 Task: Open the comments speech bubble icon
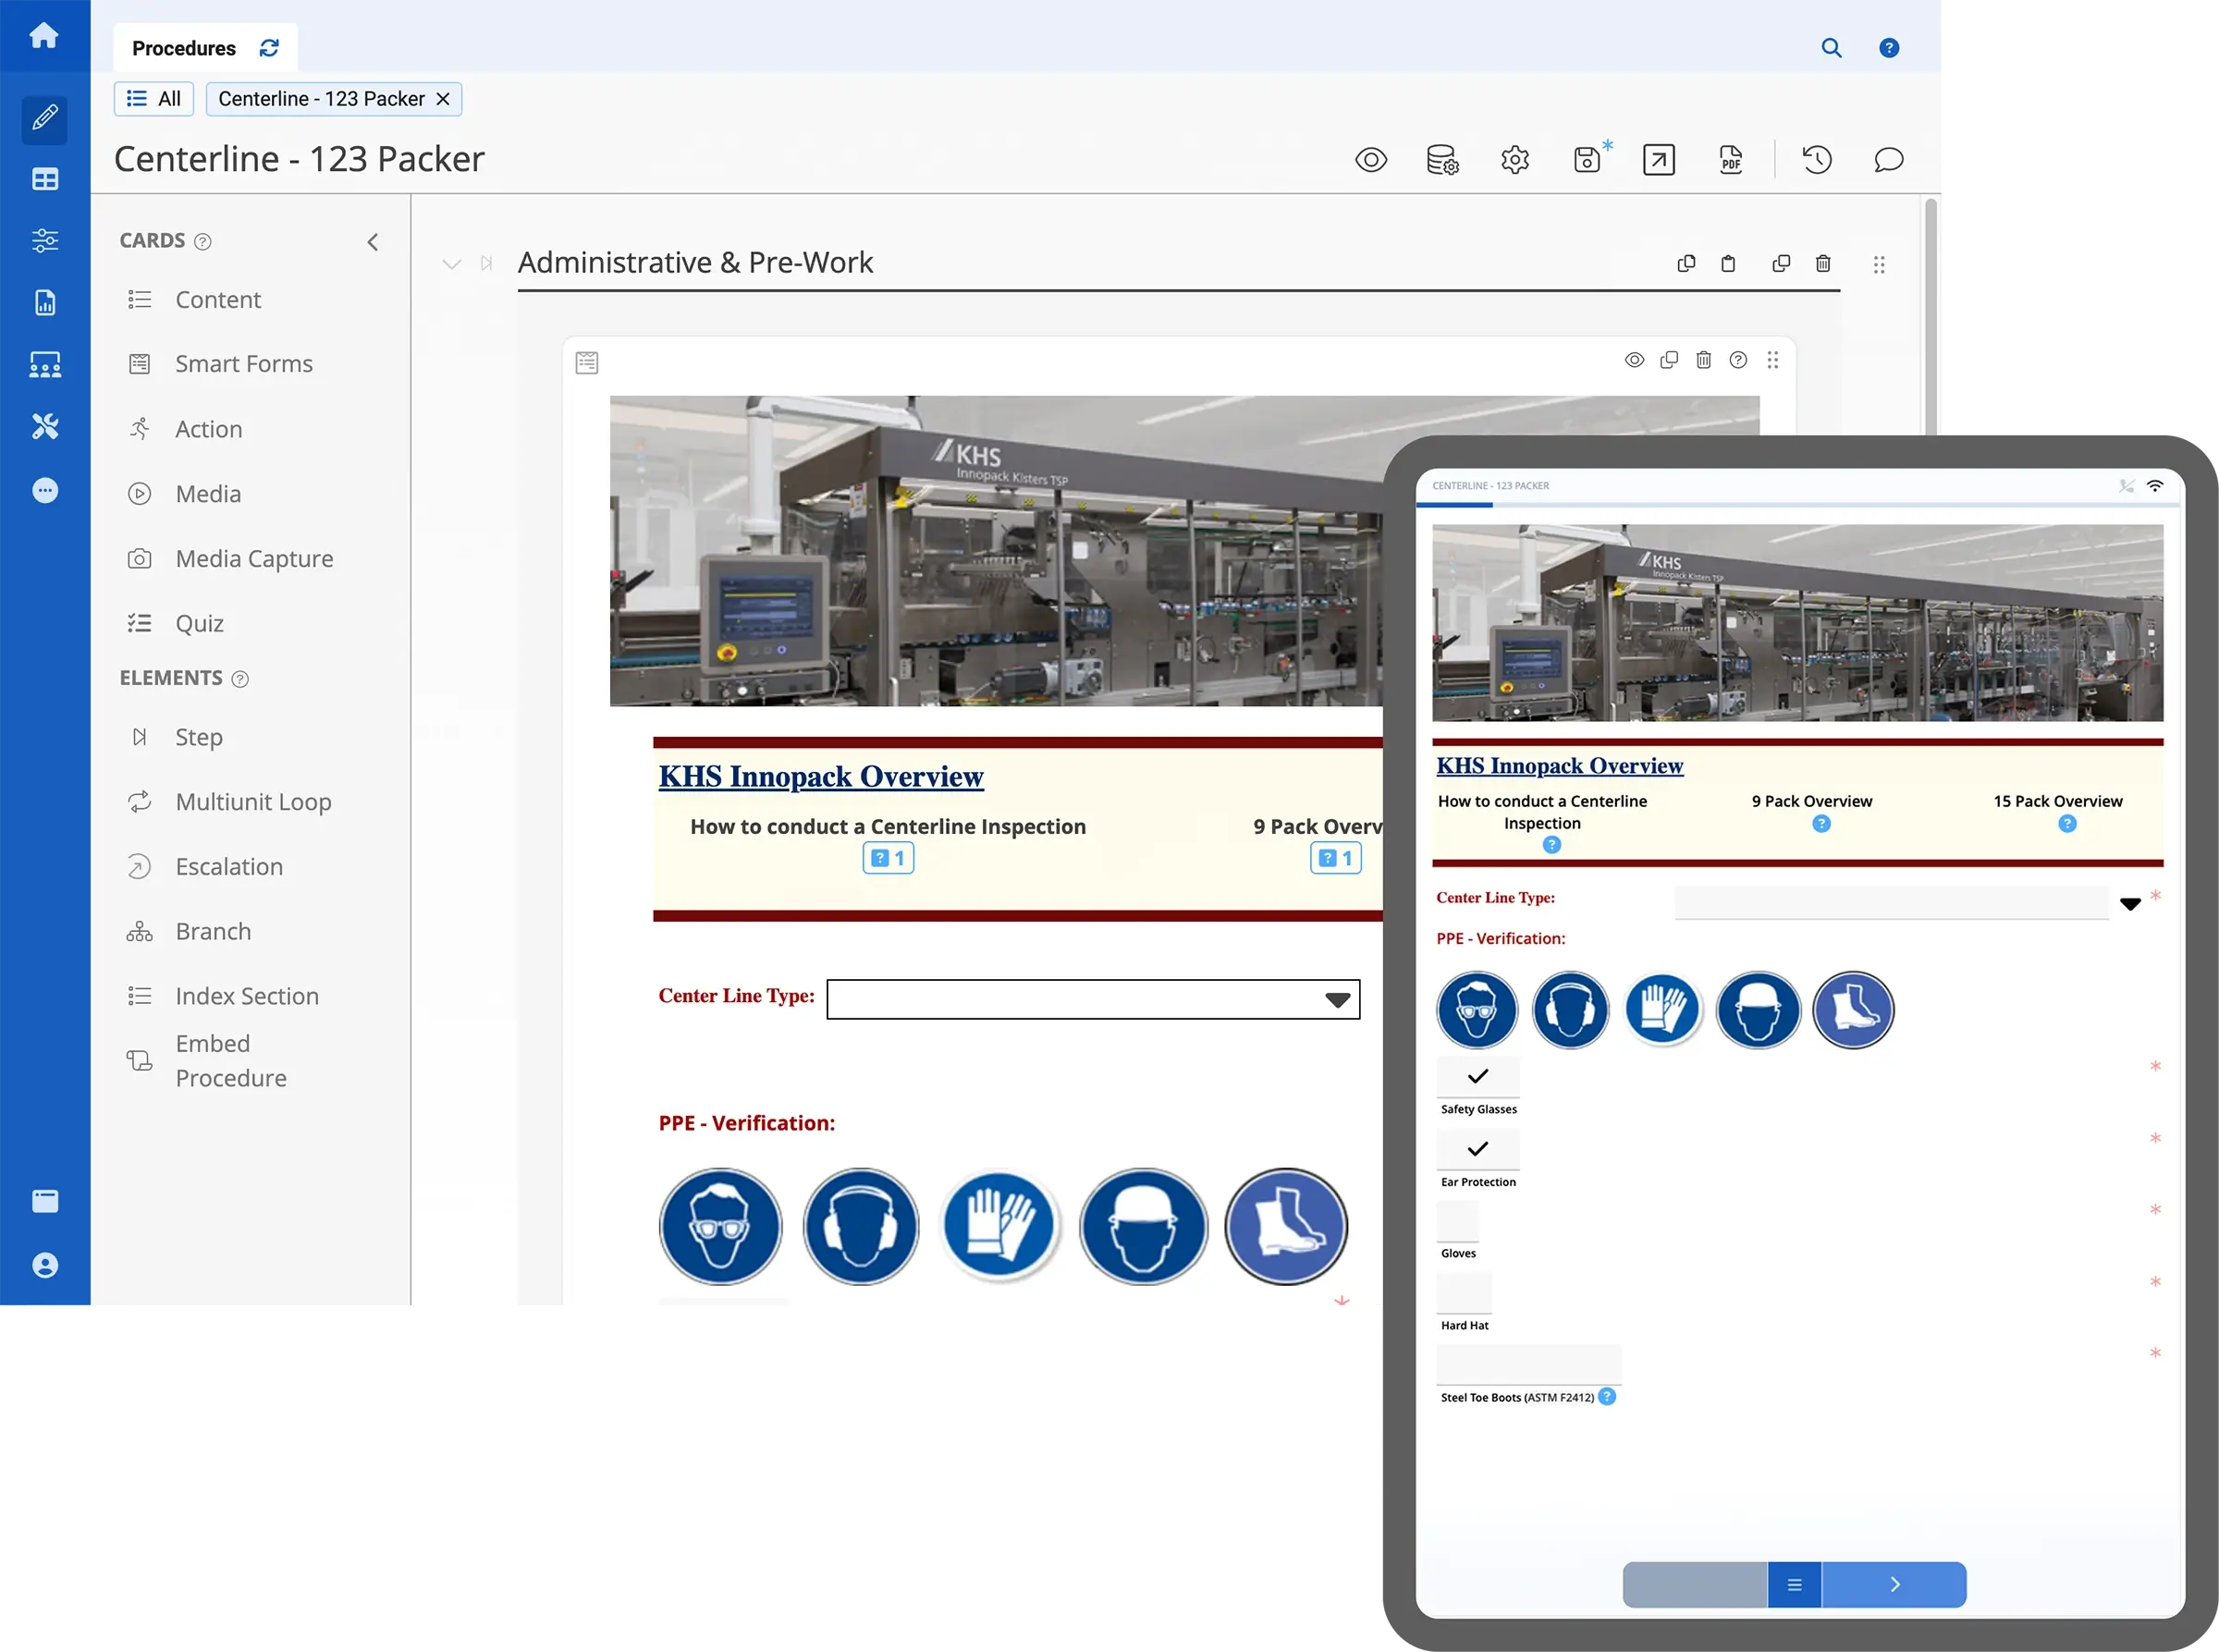(1888, 160)
